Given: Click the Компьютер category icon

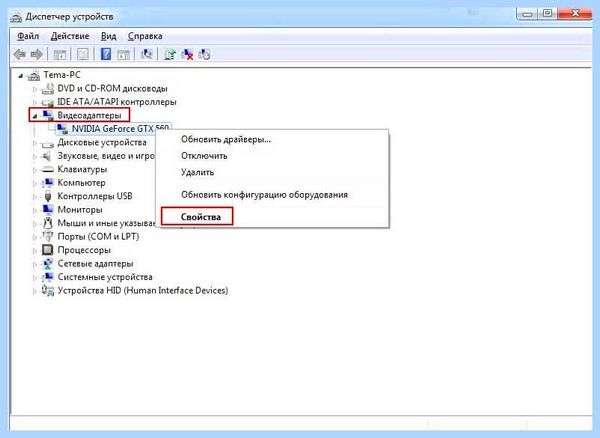Looking at the screenshot, I should [48, 183].
